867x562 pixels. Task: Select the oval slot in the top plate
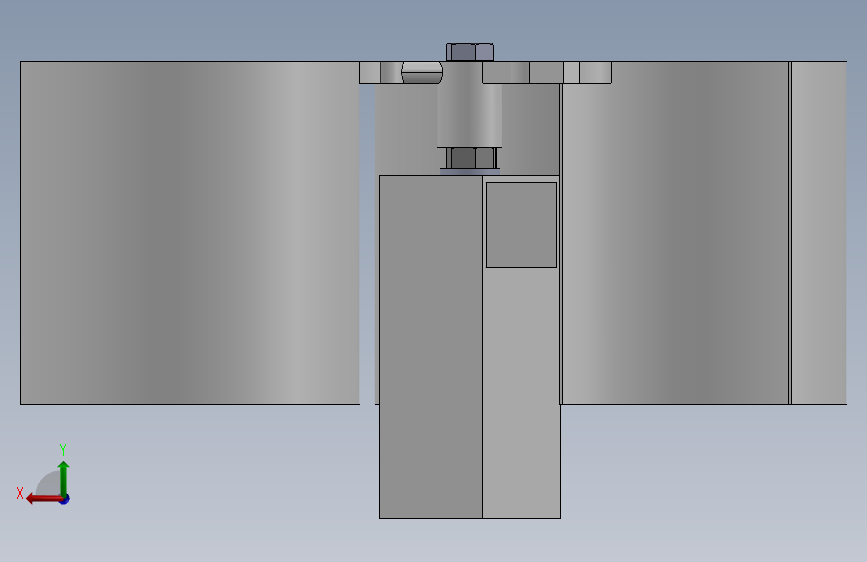pyautogui.click(x=422, y=72)
